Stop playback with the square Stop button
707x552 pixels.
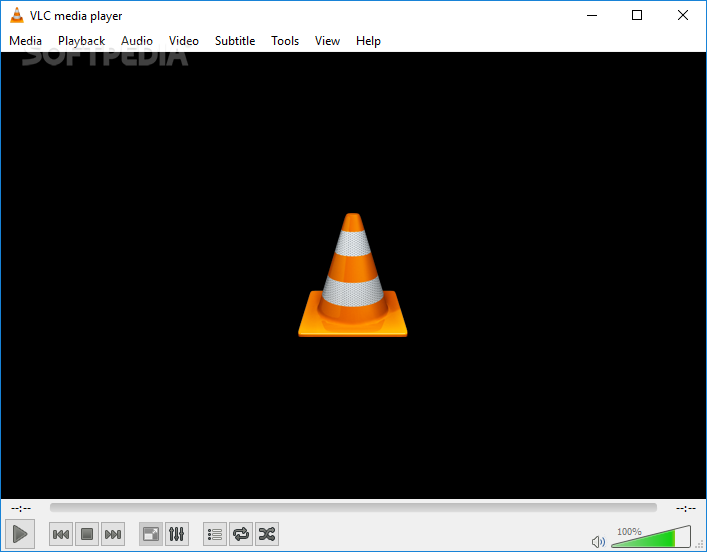click(x=87, y=534)
